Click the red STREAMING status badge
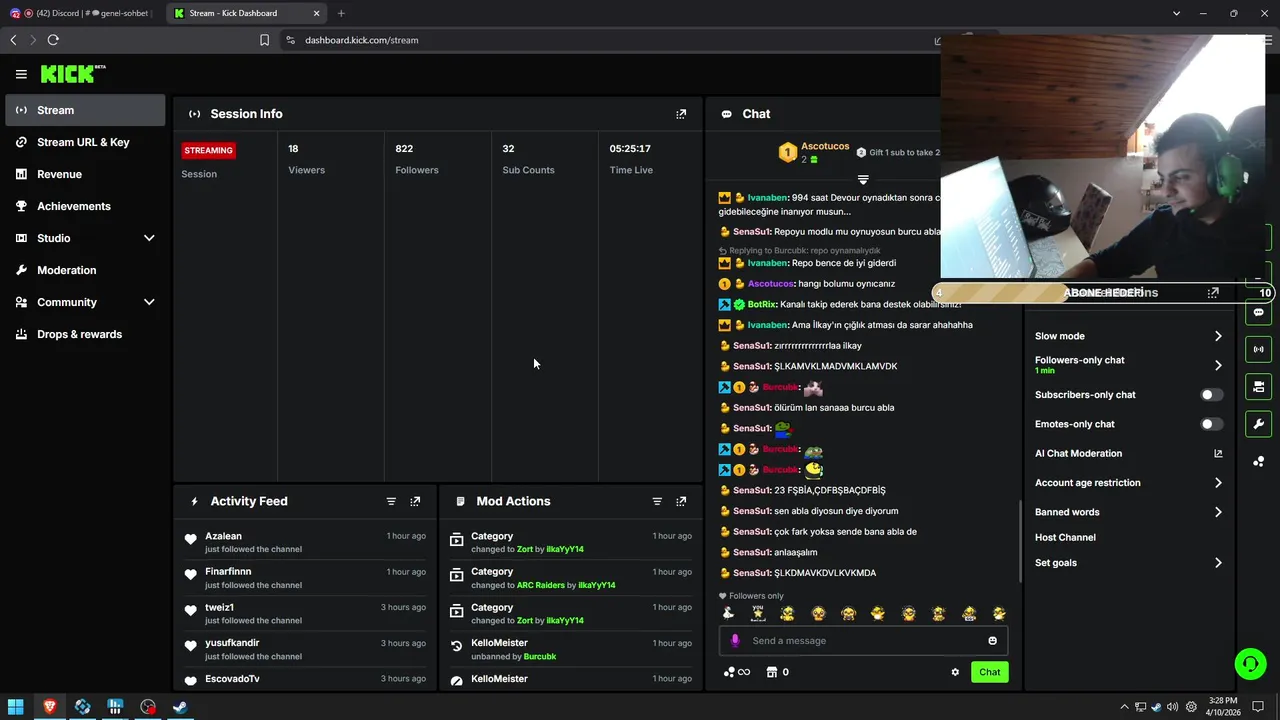Image resolution: width=1280 pixels, height=720 pixels. pos(208,150)
